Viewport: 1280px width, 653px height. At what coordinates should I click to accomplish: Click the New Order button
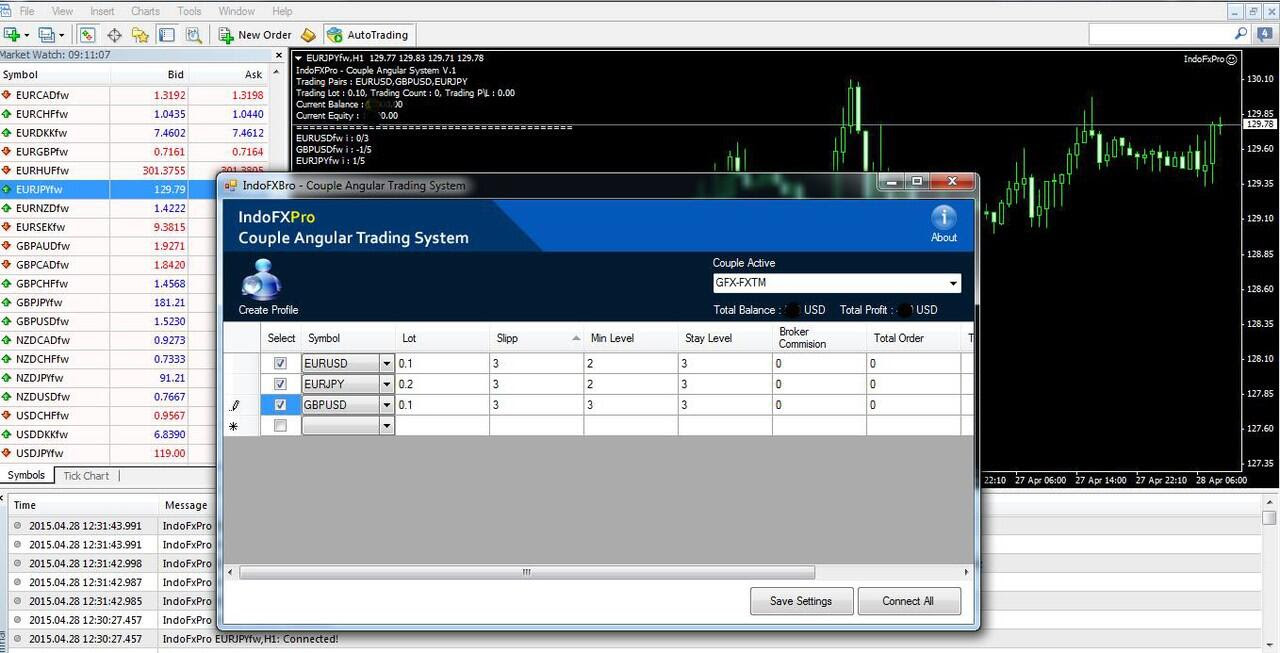[x=255, y=35]
